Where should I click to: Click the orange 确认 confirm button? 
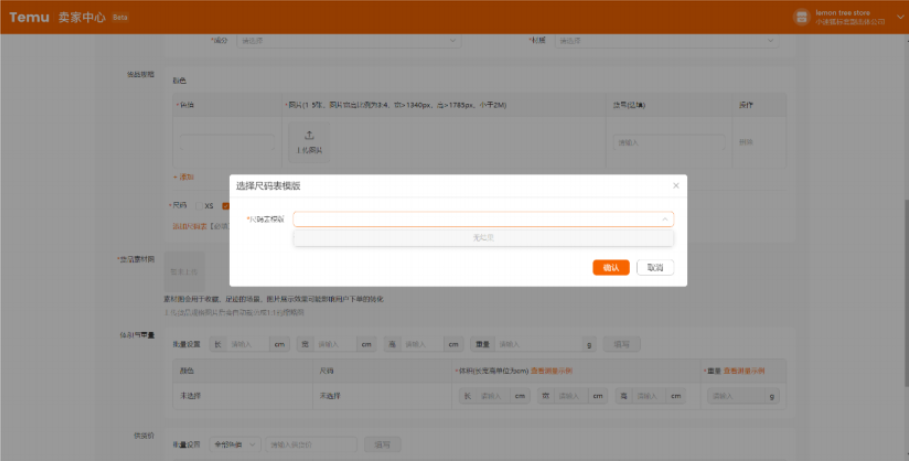tap(610, 268)
